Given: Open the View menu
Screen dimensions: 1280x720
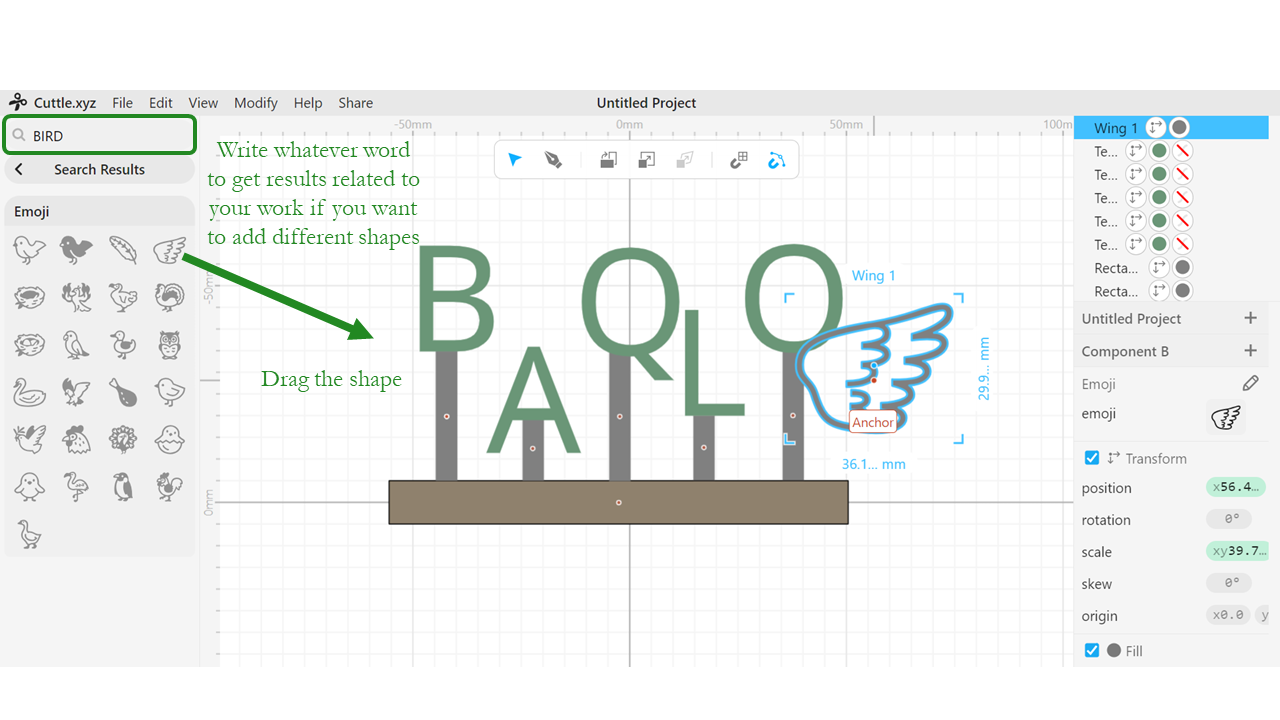Looking at the screenshot, I should (203, 103).
